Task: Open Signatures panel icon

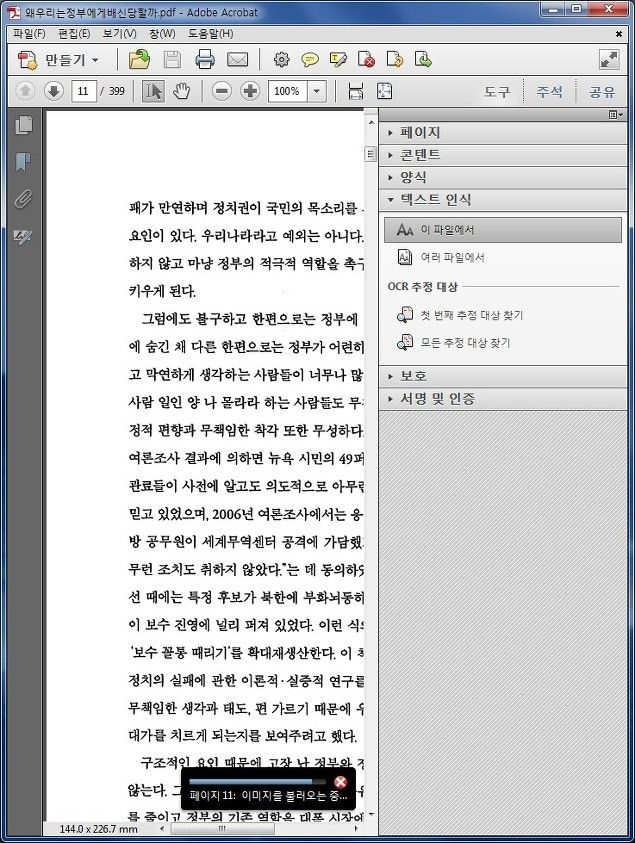Action: pyautogui.click(x=23, y=235)
